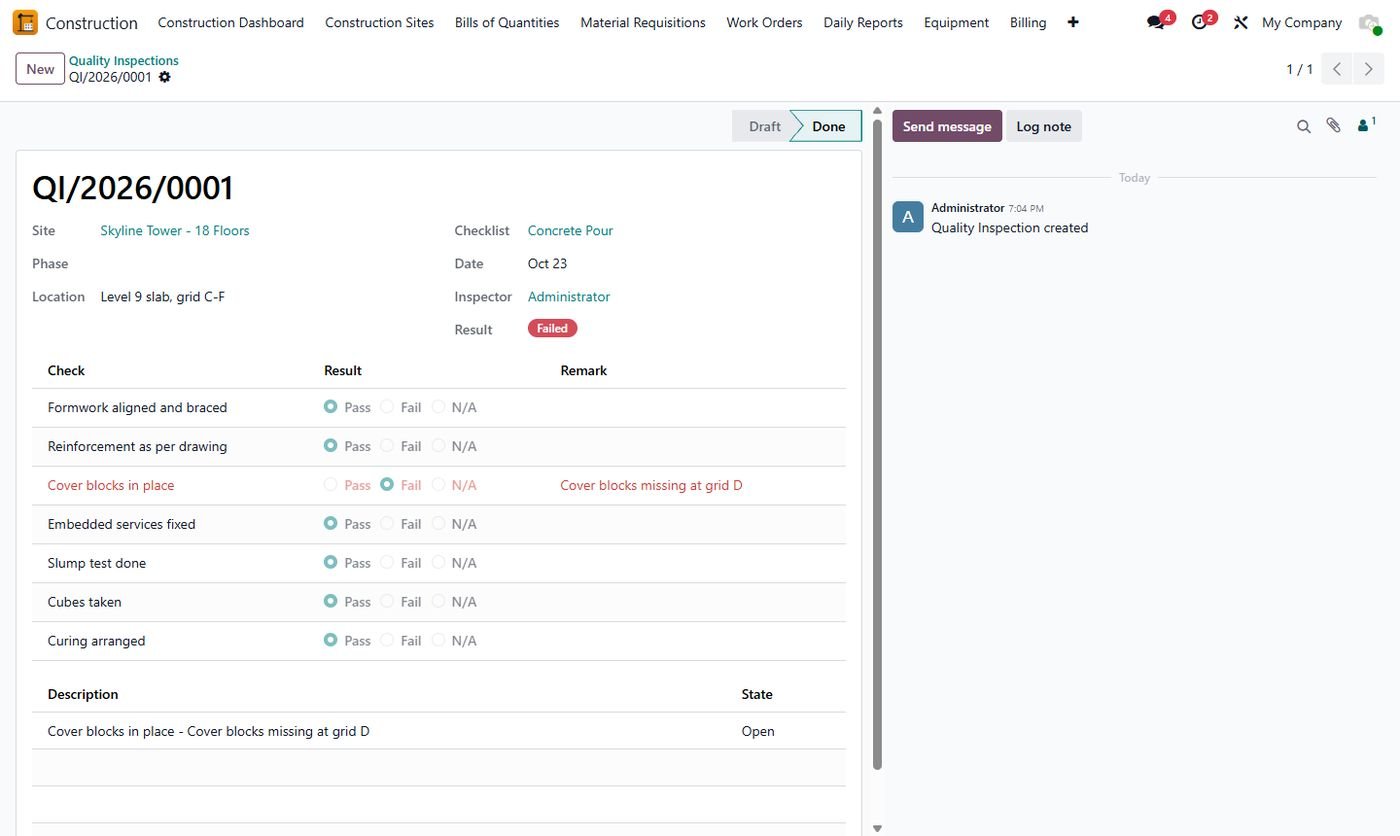Image resolution: width=1400 pixels, height=836 pixels.
Task: Click the Date field showing Oct 23
Action: 547,264
